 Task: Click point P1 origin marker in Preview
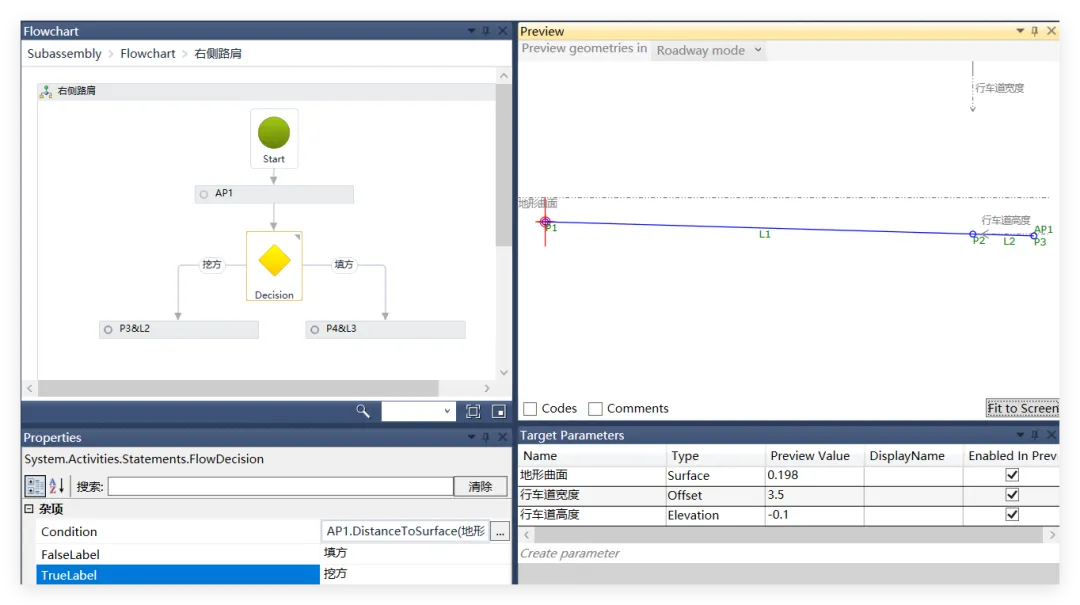(x=545, y=222)
